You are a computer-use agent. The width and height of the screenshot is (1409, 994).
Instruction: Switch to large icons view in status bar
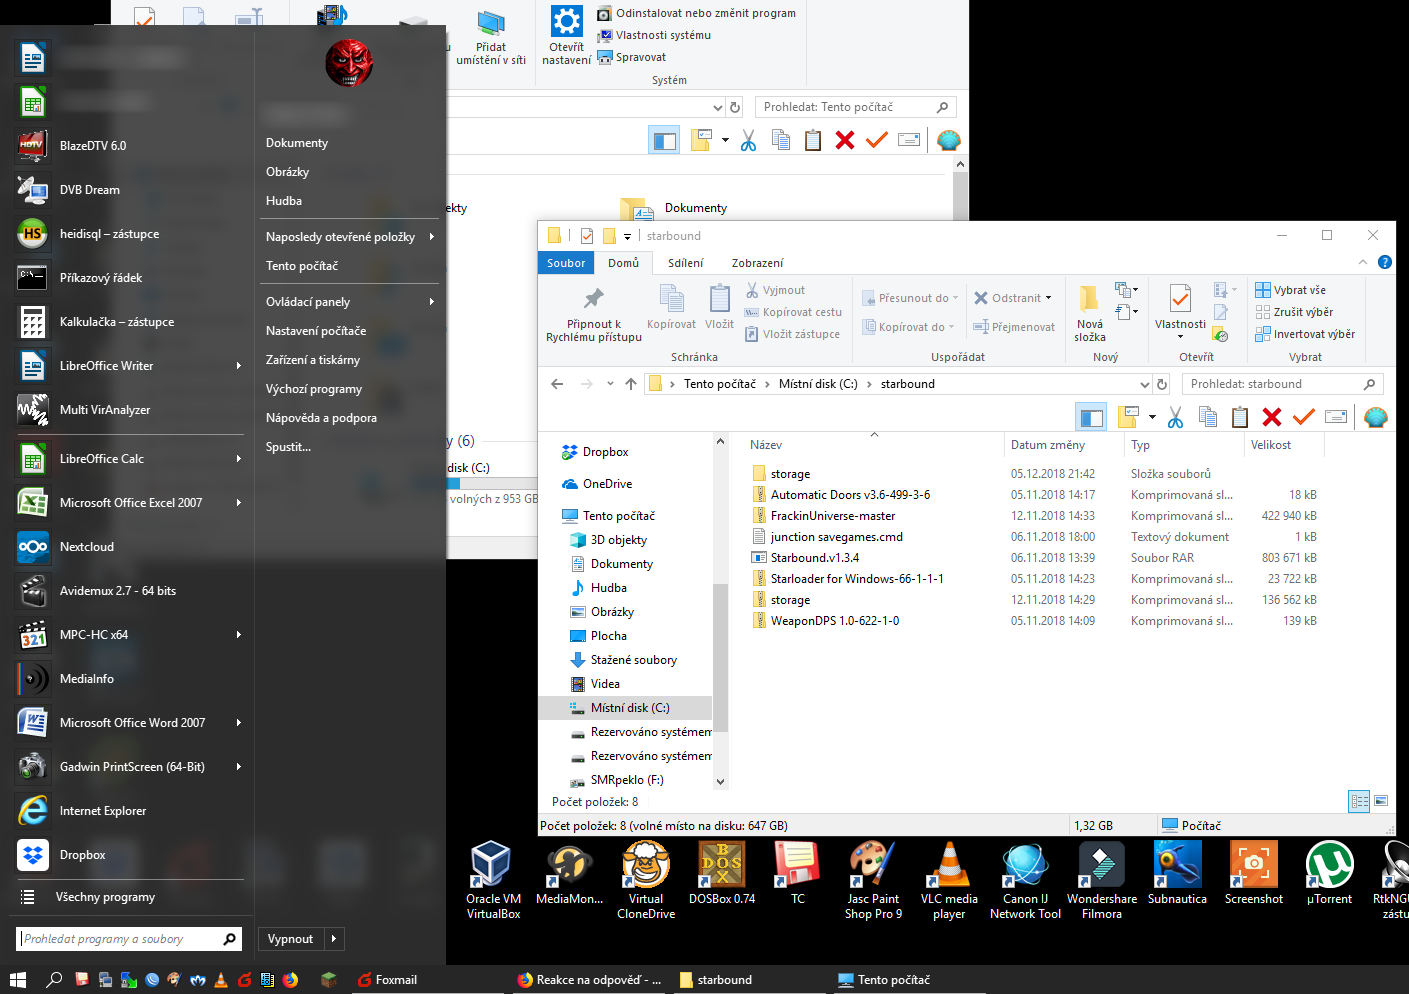1381,801
